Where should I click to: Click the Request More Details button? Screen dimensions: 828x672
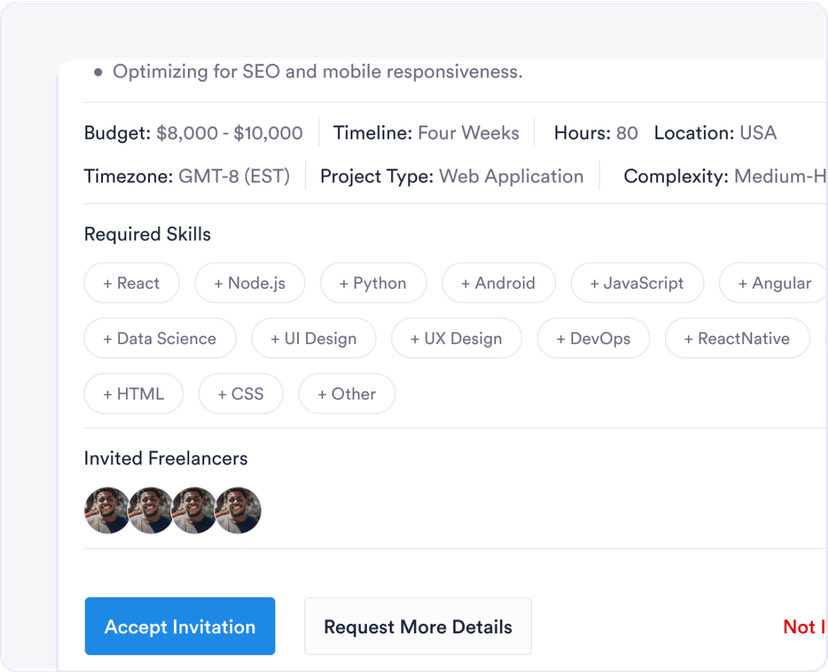point(417,627)
